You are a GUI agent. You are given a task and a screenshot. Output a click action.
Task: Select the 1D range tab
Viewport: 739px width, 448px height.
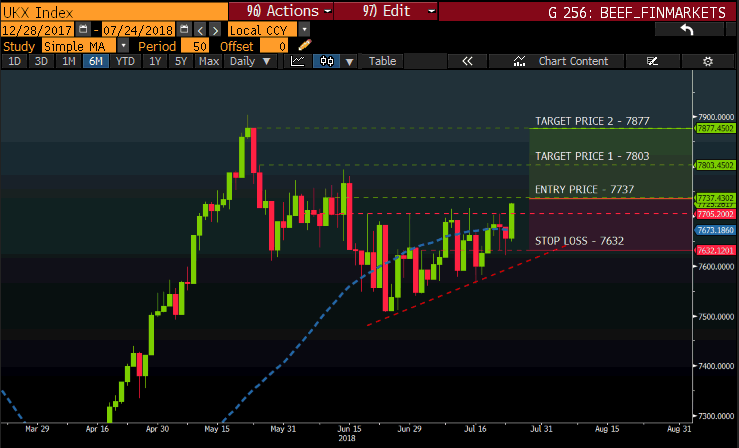15,61
